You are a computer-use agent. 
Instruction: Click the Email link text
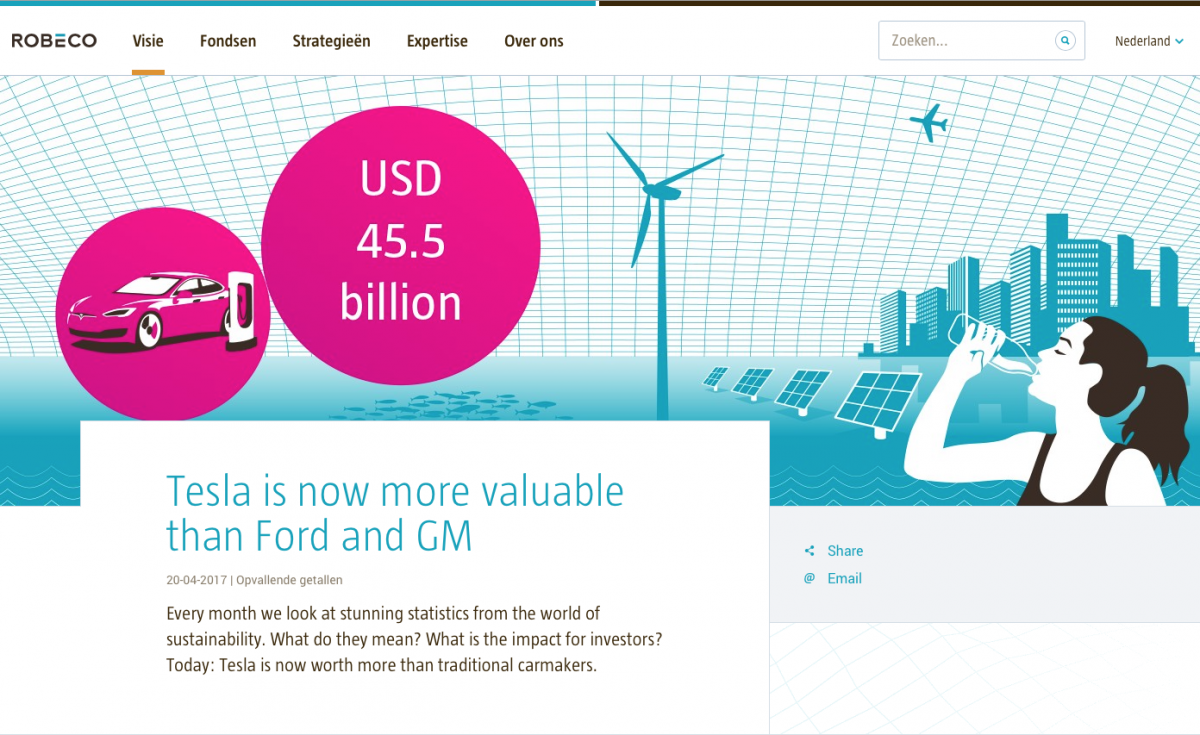[x=844, y=578]
